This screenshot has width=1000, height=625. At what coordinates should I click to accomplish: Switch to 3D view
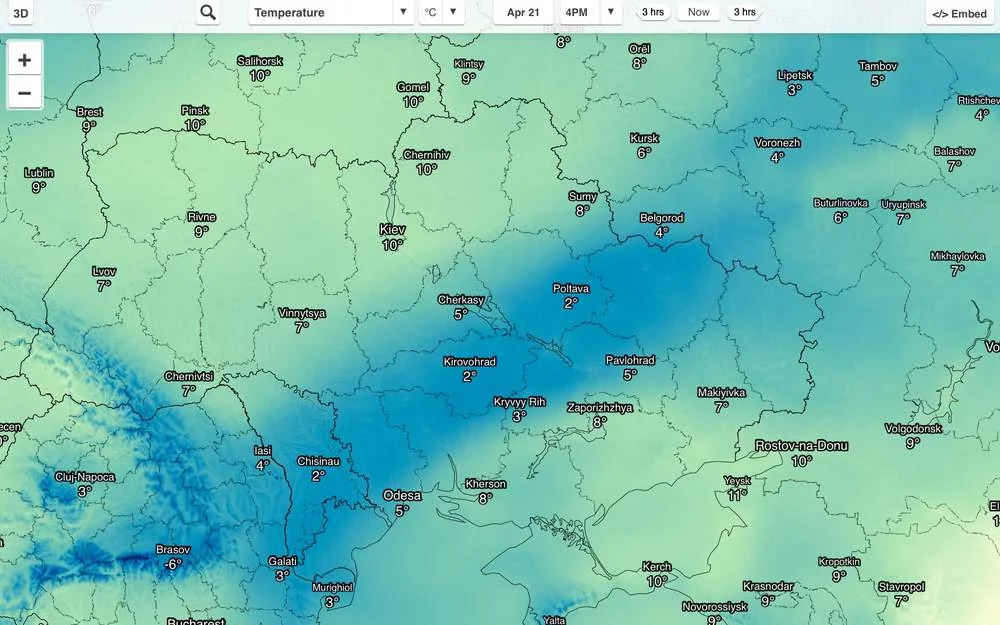[20, 13]
